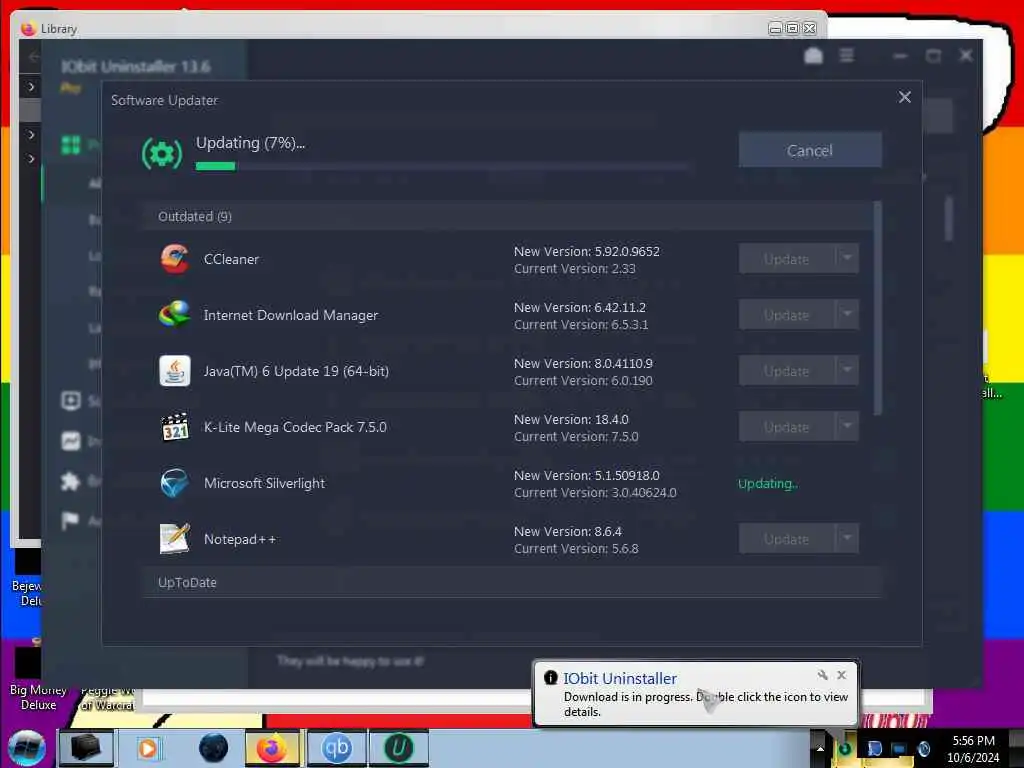The image size is (1024, 768).
Task: Click the 'Updating (7%)...' status text
Action: click(x=250, y=143)
